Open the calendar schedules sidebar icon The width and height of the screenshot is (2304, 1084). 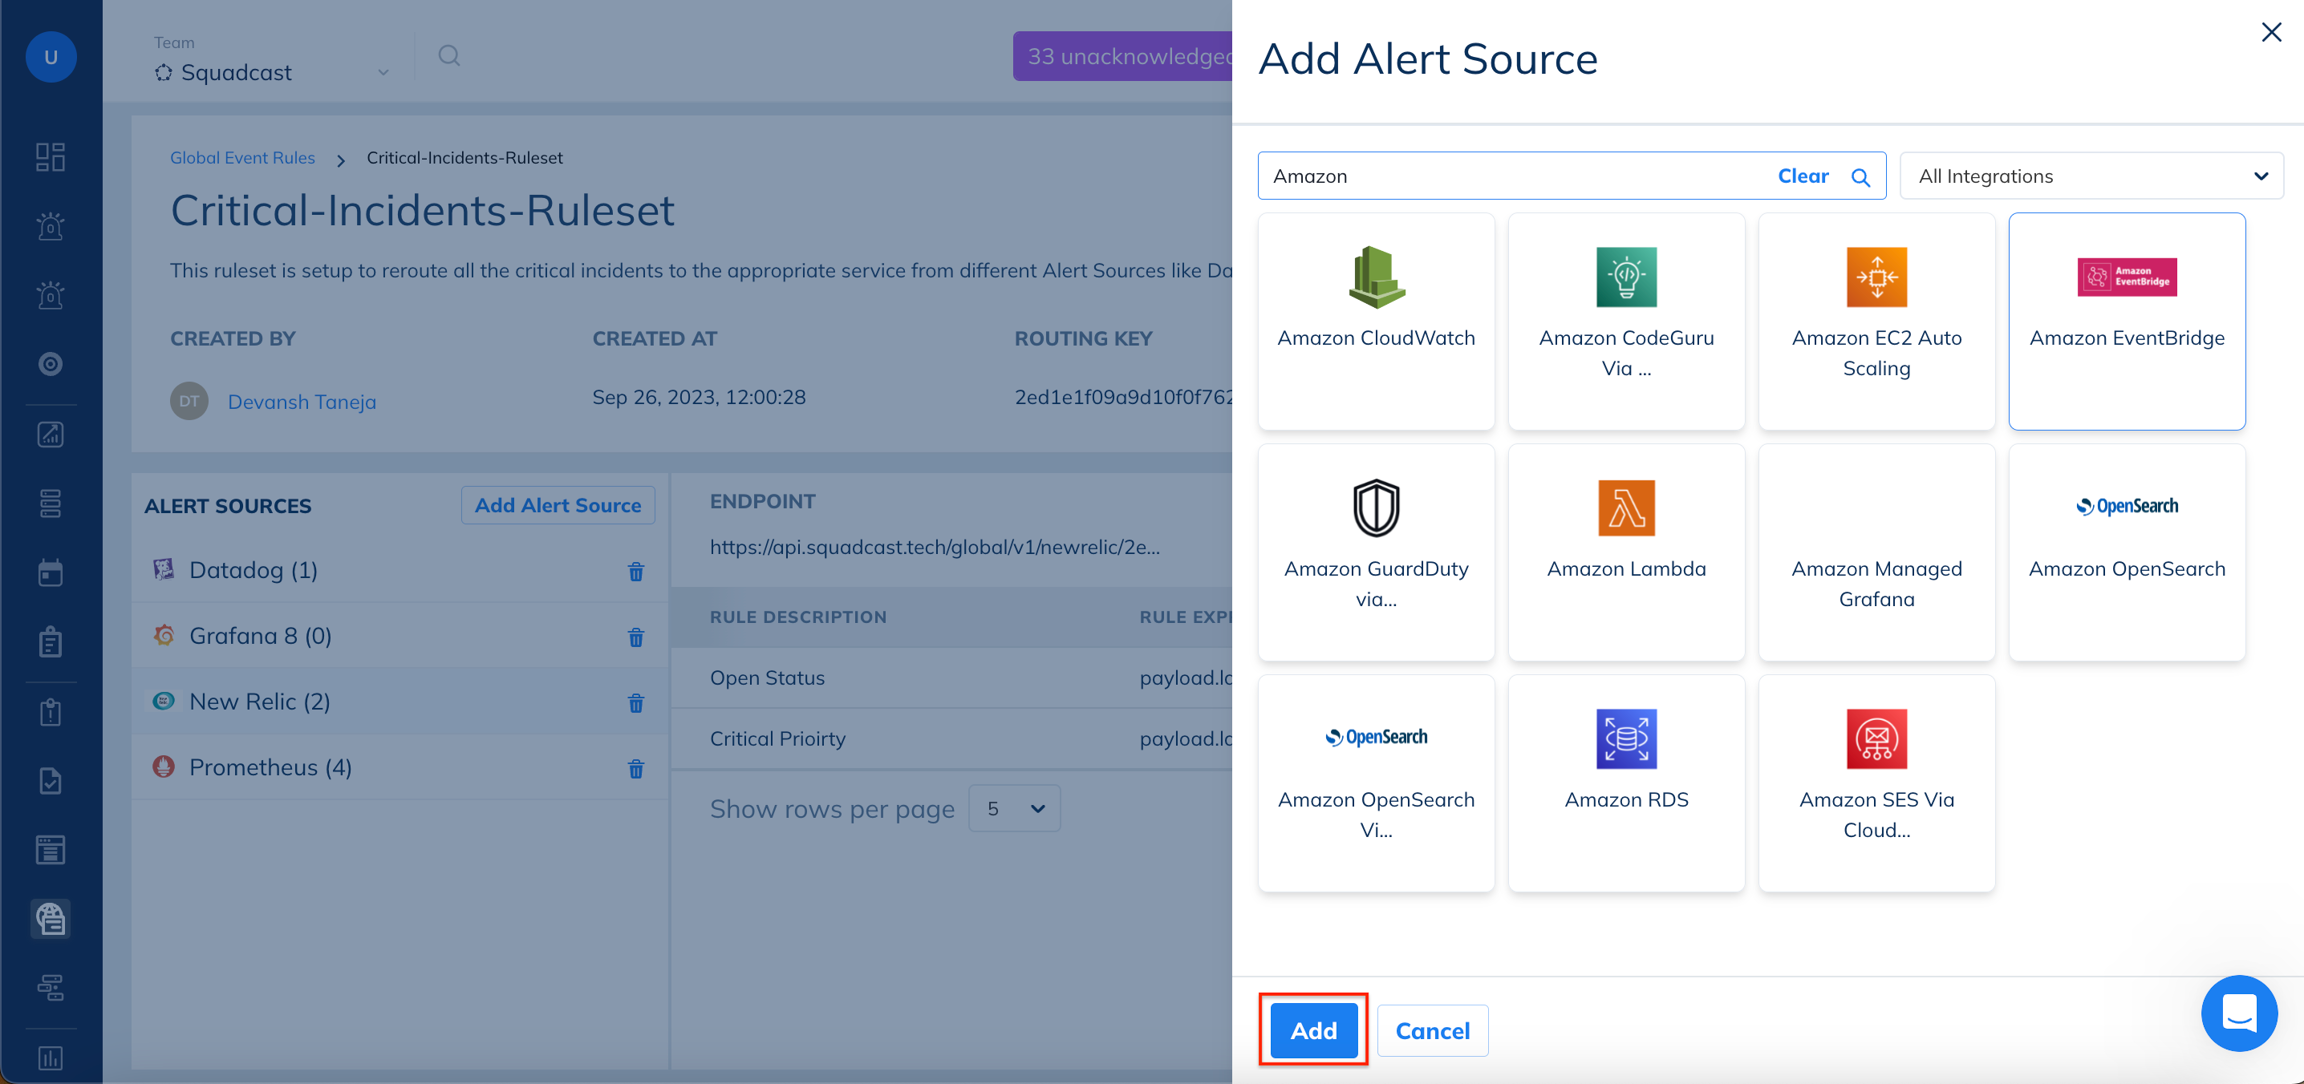51,572
